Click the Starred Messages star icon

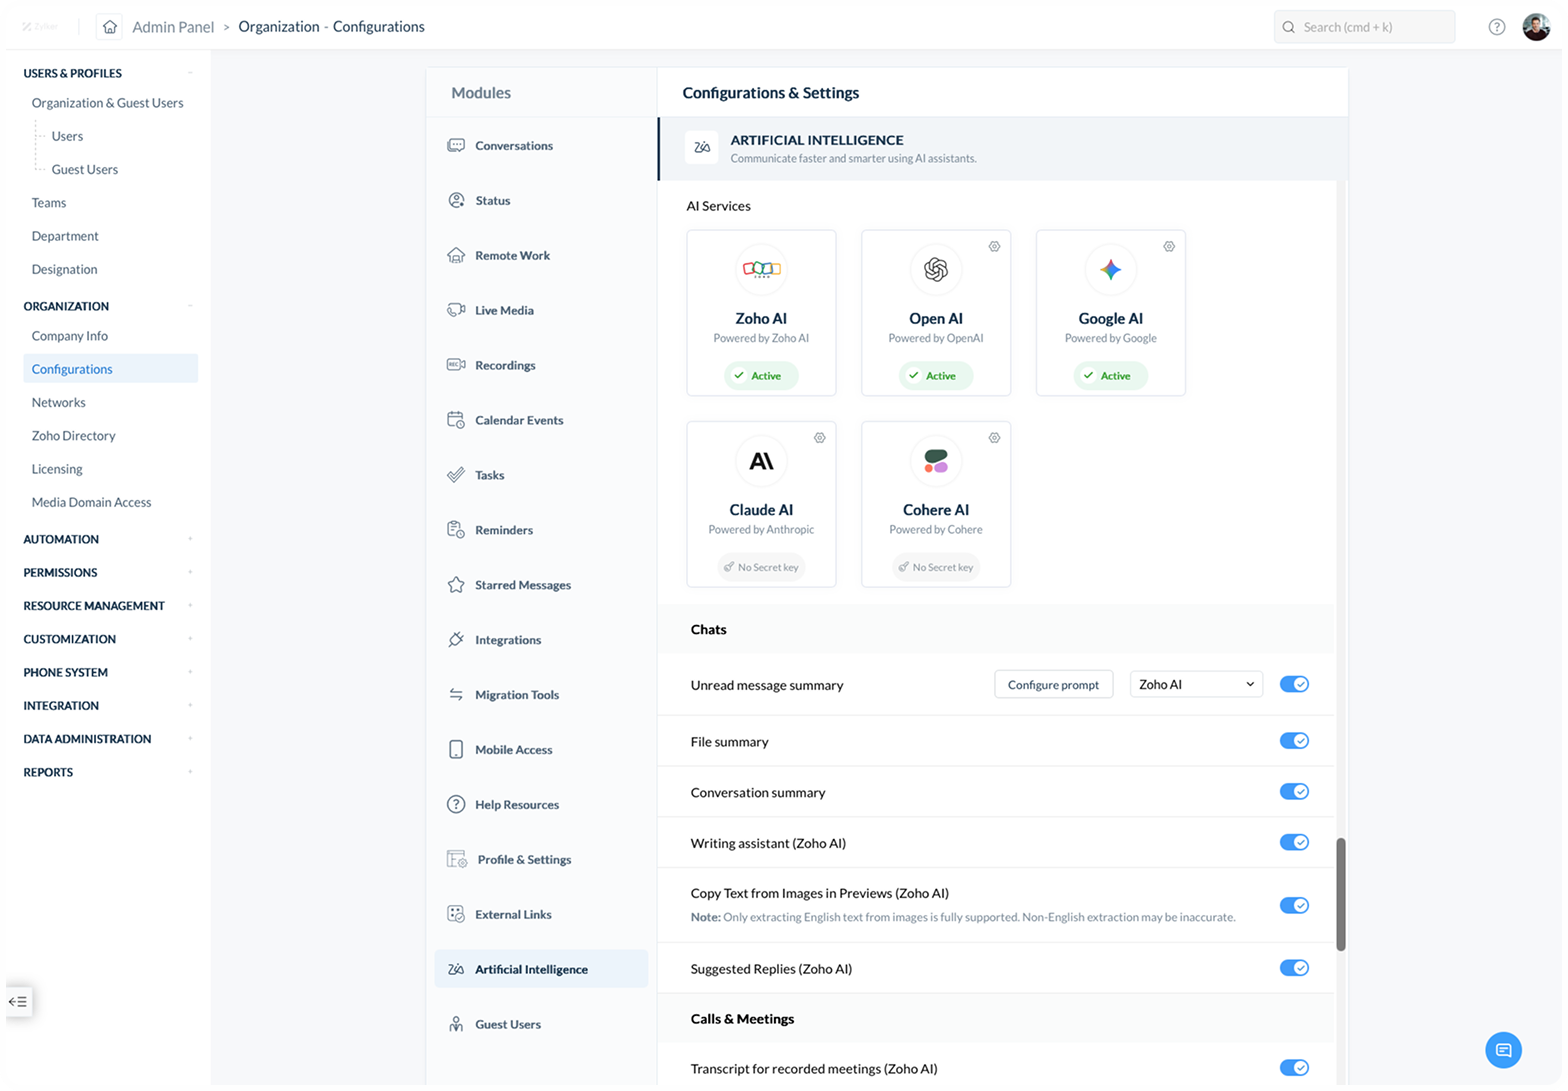coord(456,585)
